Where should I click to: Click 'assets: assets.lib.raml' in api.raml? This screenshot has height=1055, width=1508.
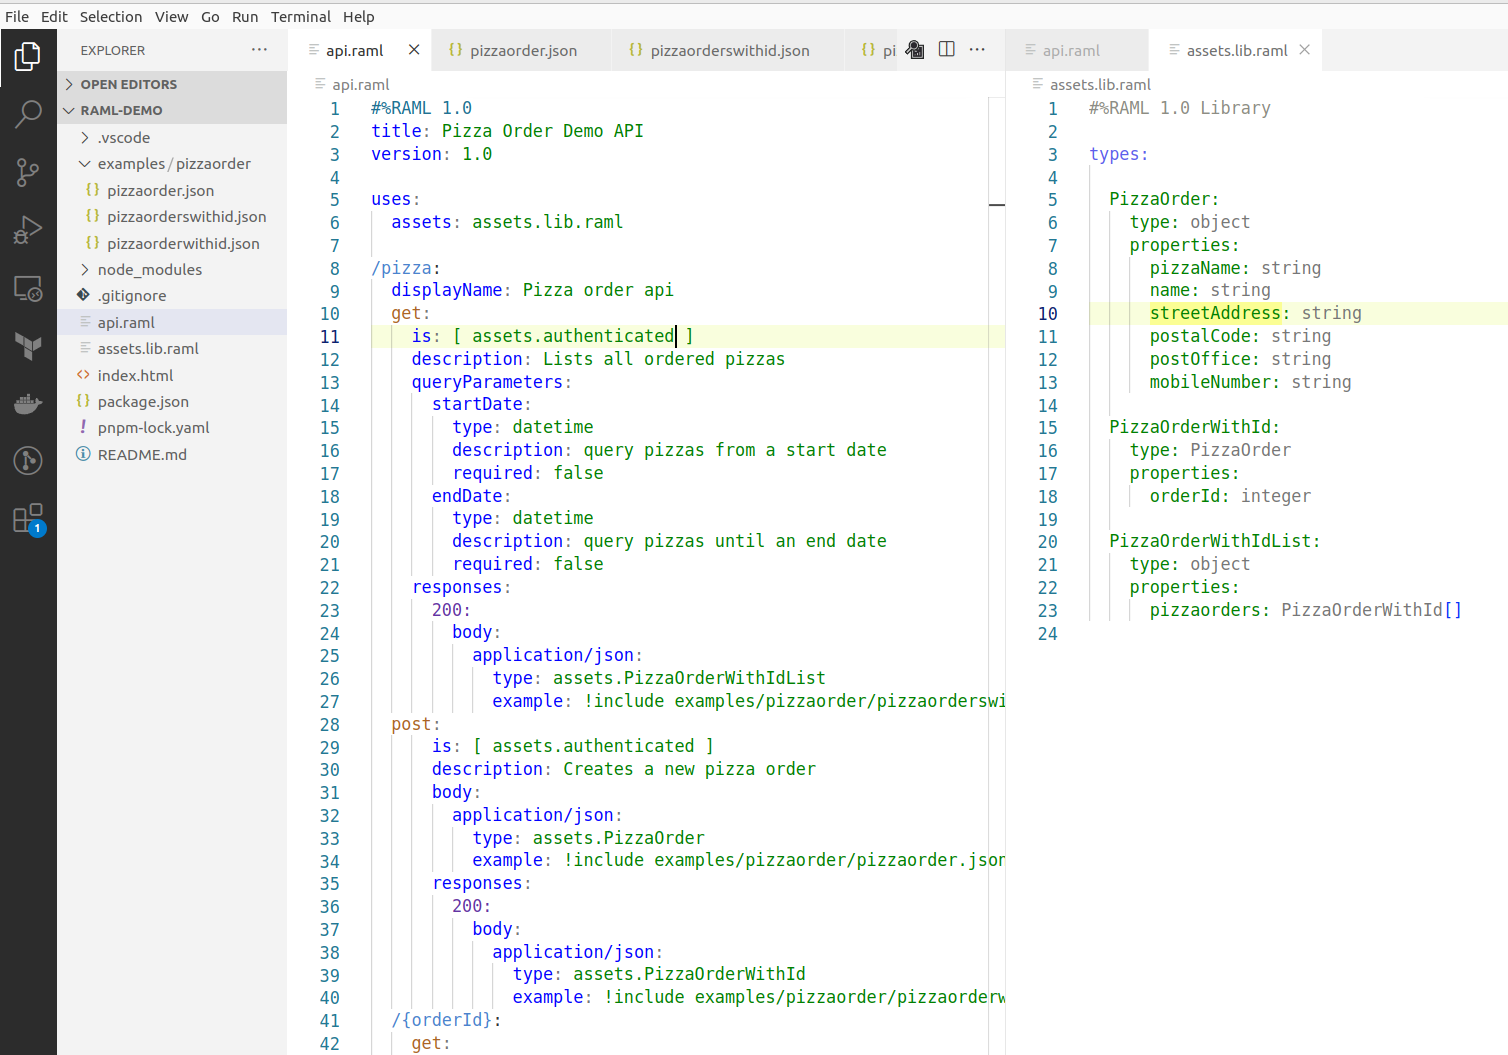(x=507, y=222)
